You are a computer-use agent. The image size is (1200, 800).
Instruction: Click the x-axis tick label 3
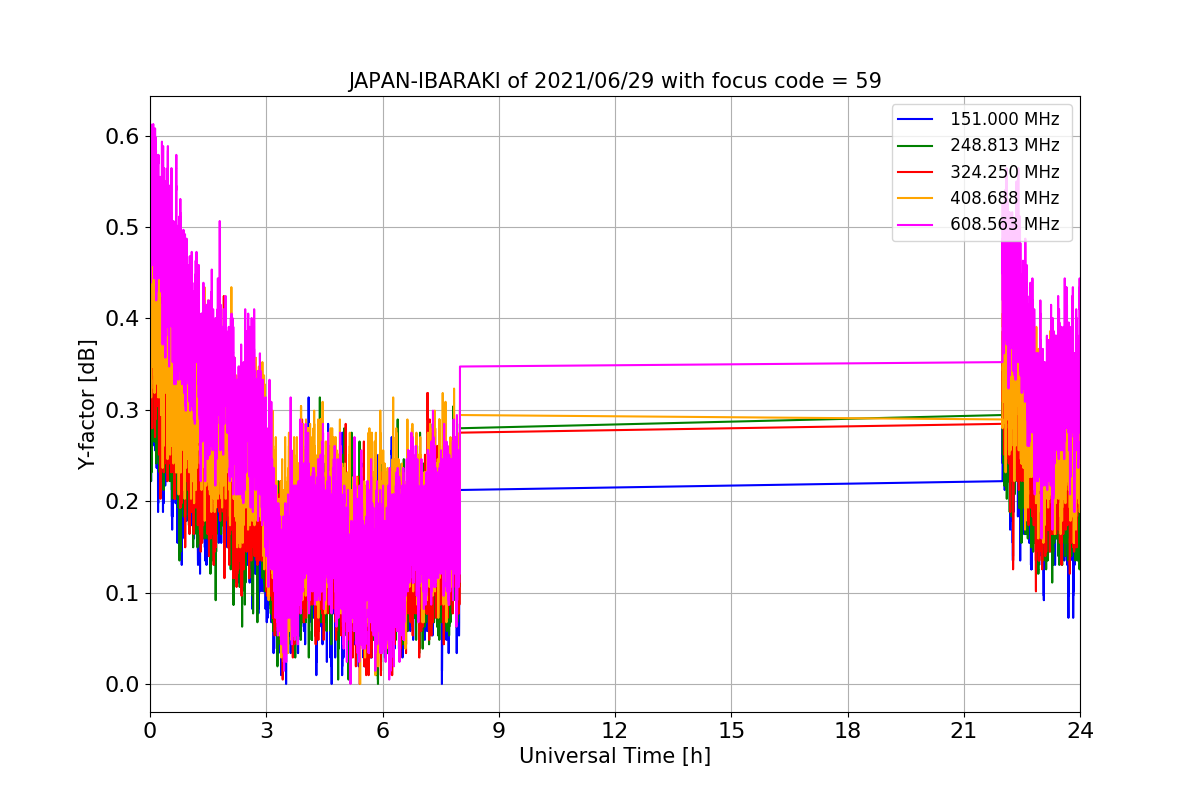(x=266, y=730)
